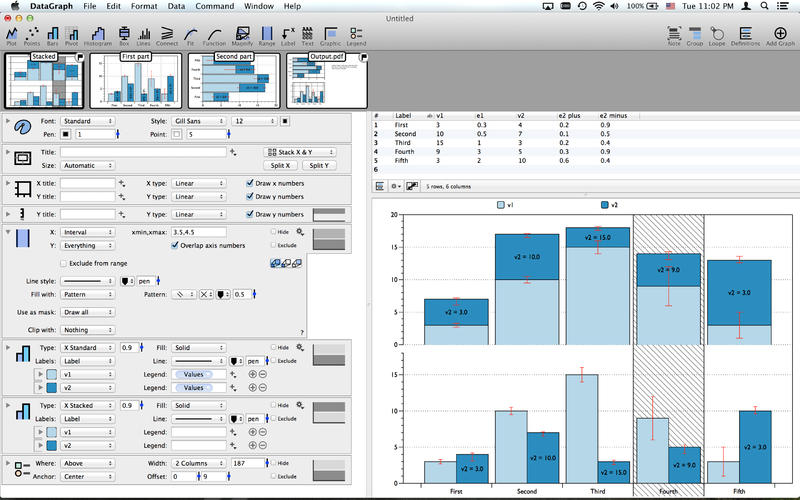
Task: Open the Loupe tool
Action: click(x=717, y=36)
